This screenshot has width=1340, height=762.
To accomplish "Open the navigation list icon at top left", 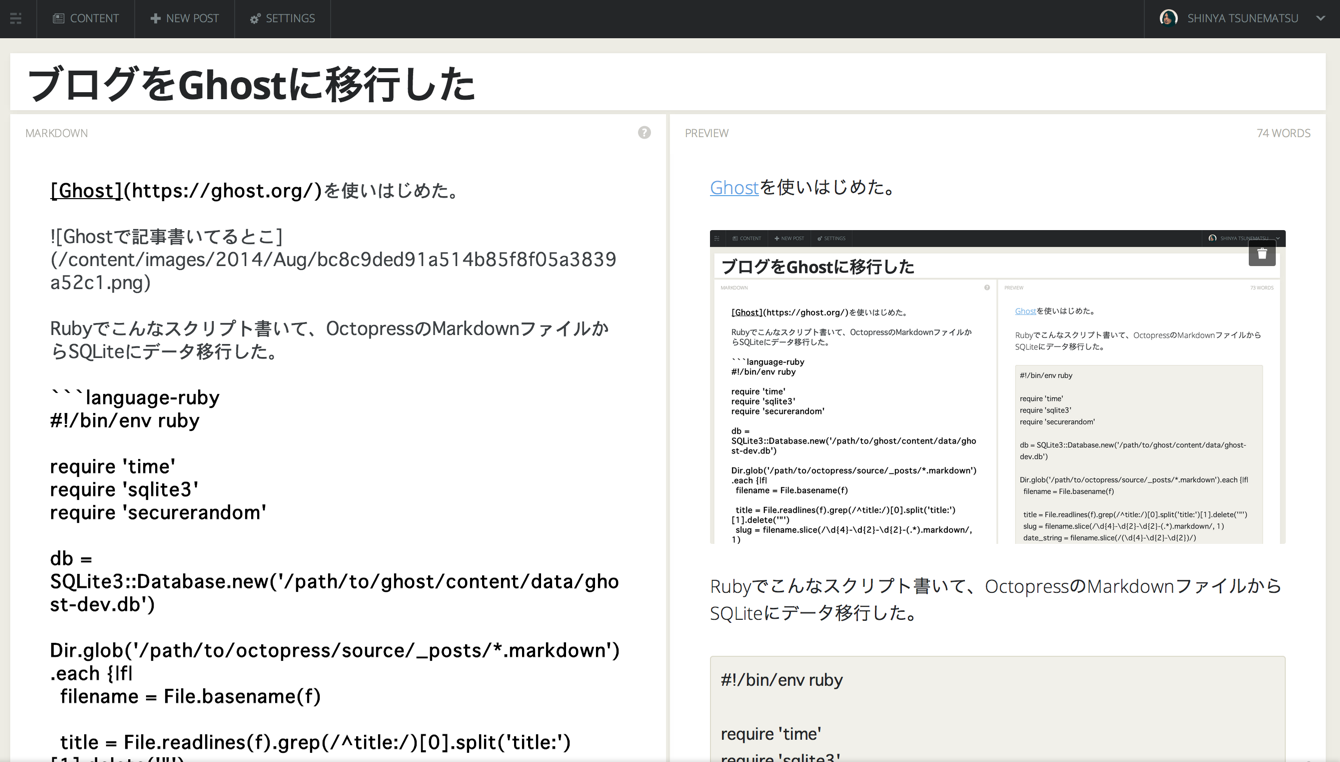I will tap(16, 18).
